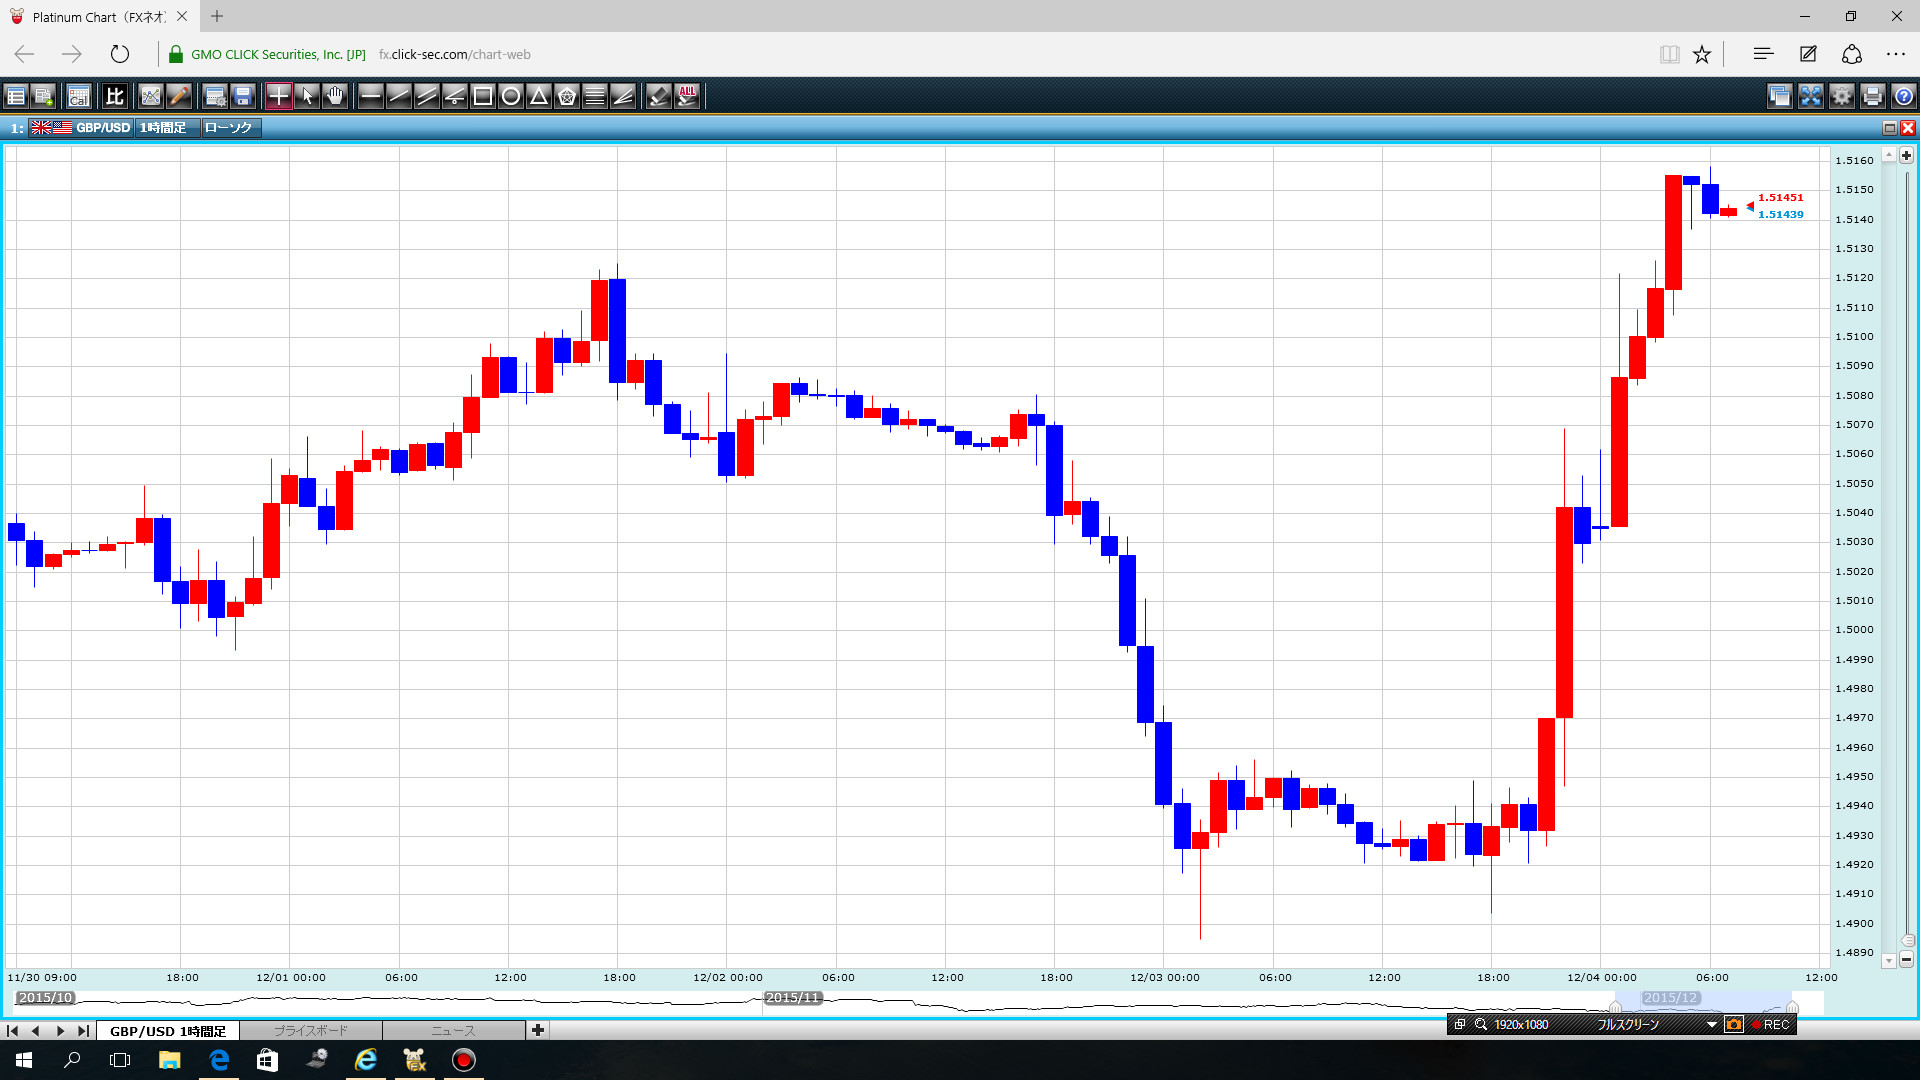Choose the trend line drawing tool

click(399, 96)
